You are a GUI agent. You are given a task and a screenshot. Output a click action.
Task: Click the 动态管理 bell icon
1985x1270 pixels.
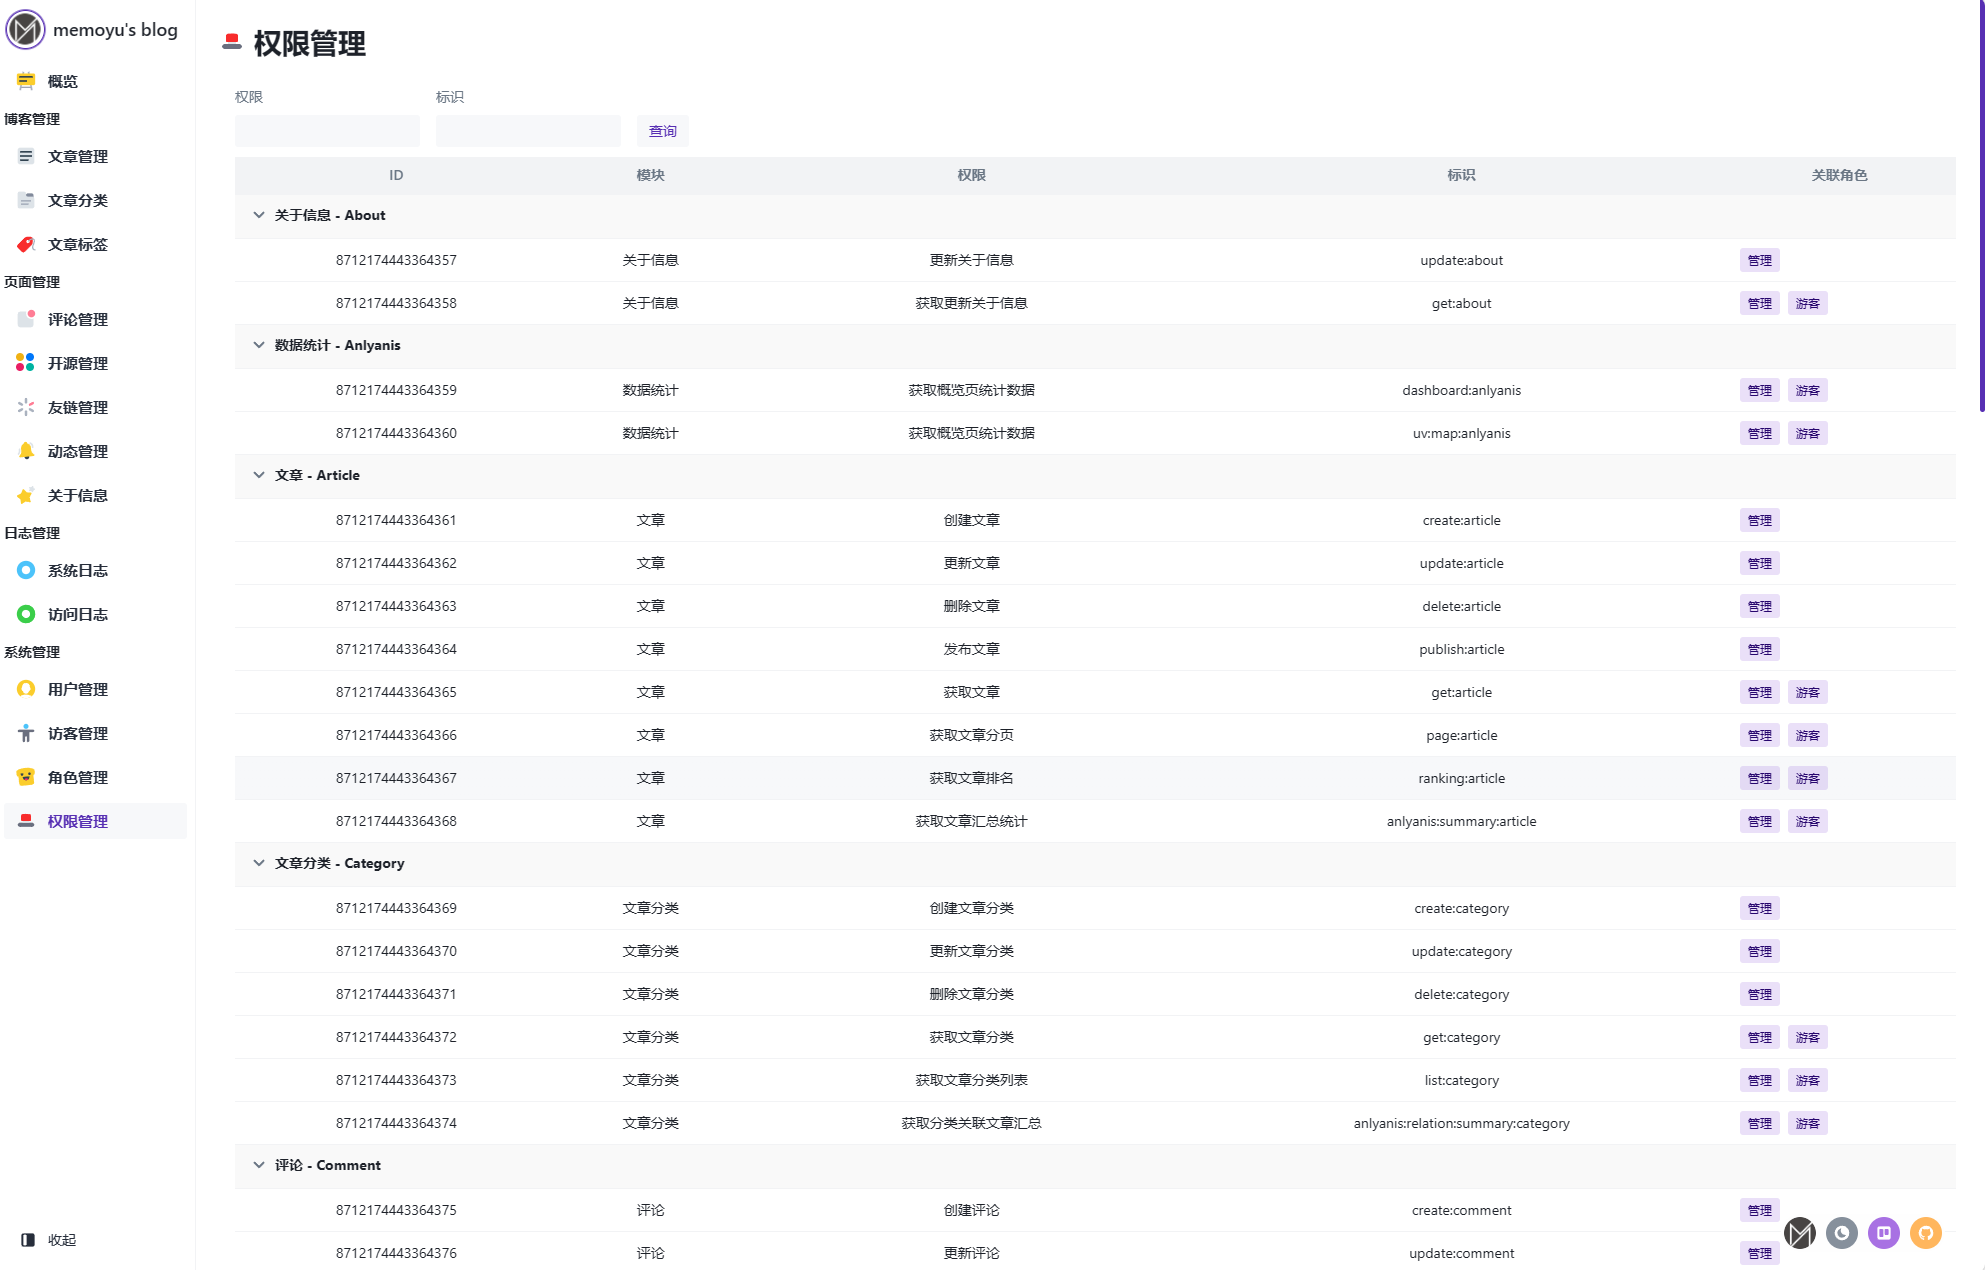[26, 451]
